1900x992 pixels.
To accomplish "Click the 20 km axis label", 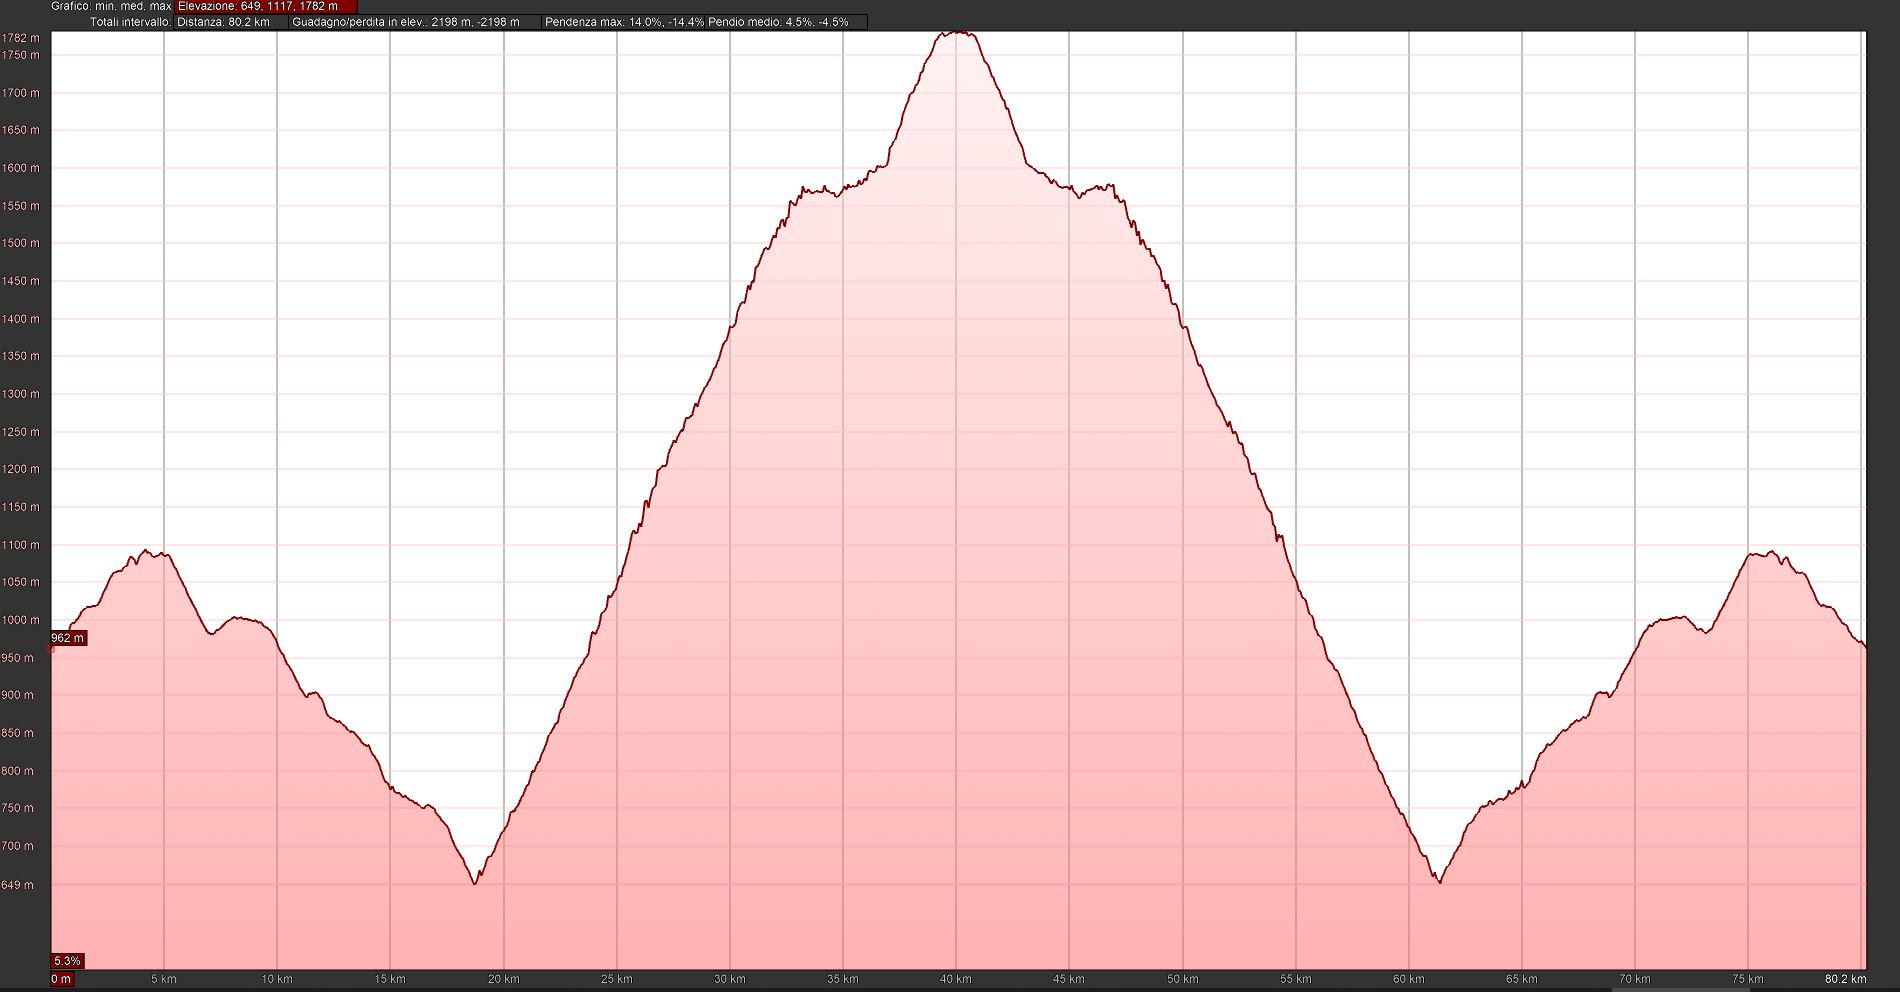I will [x=503, y=979].
